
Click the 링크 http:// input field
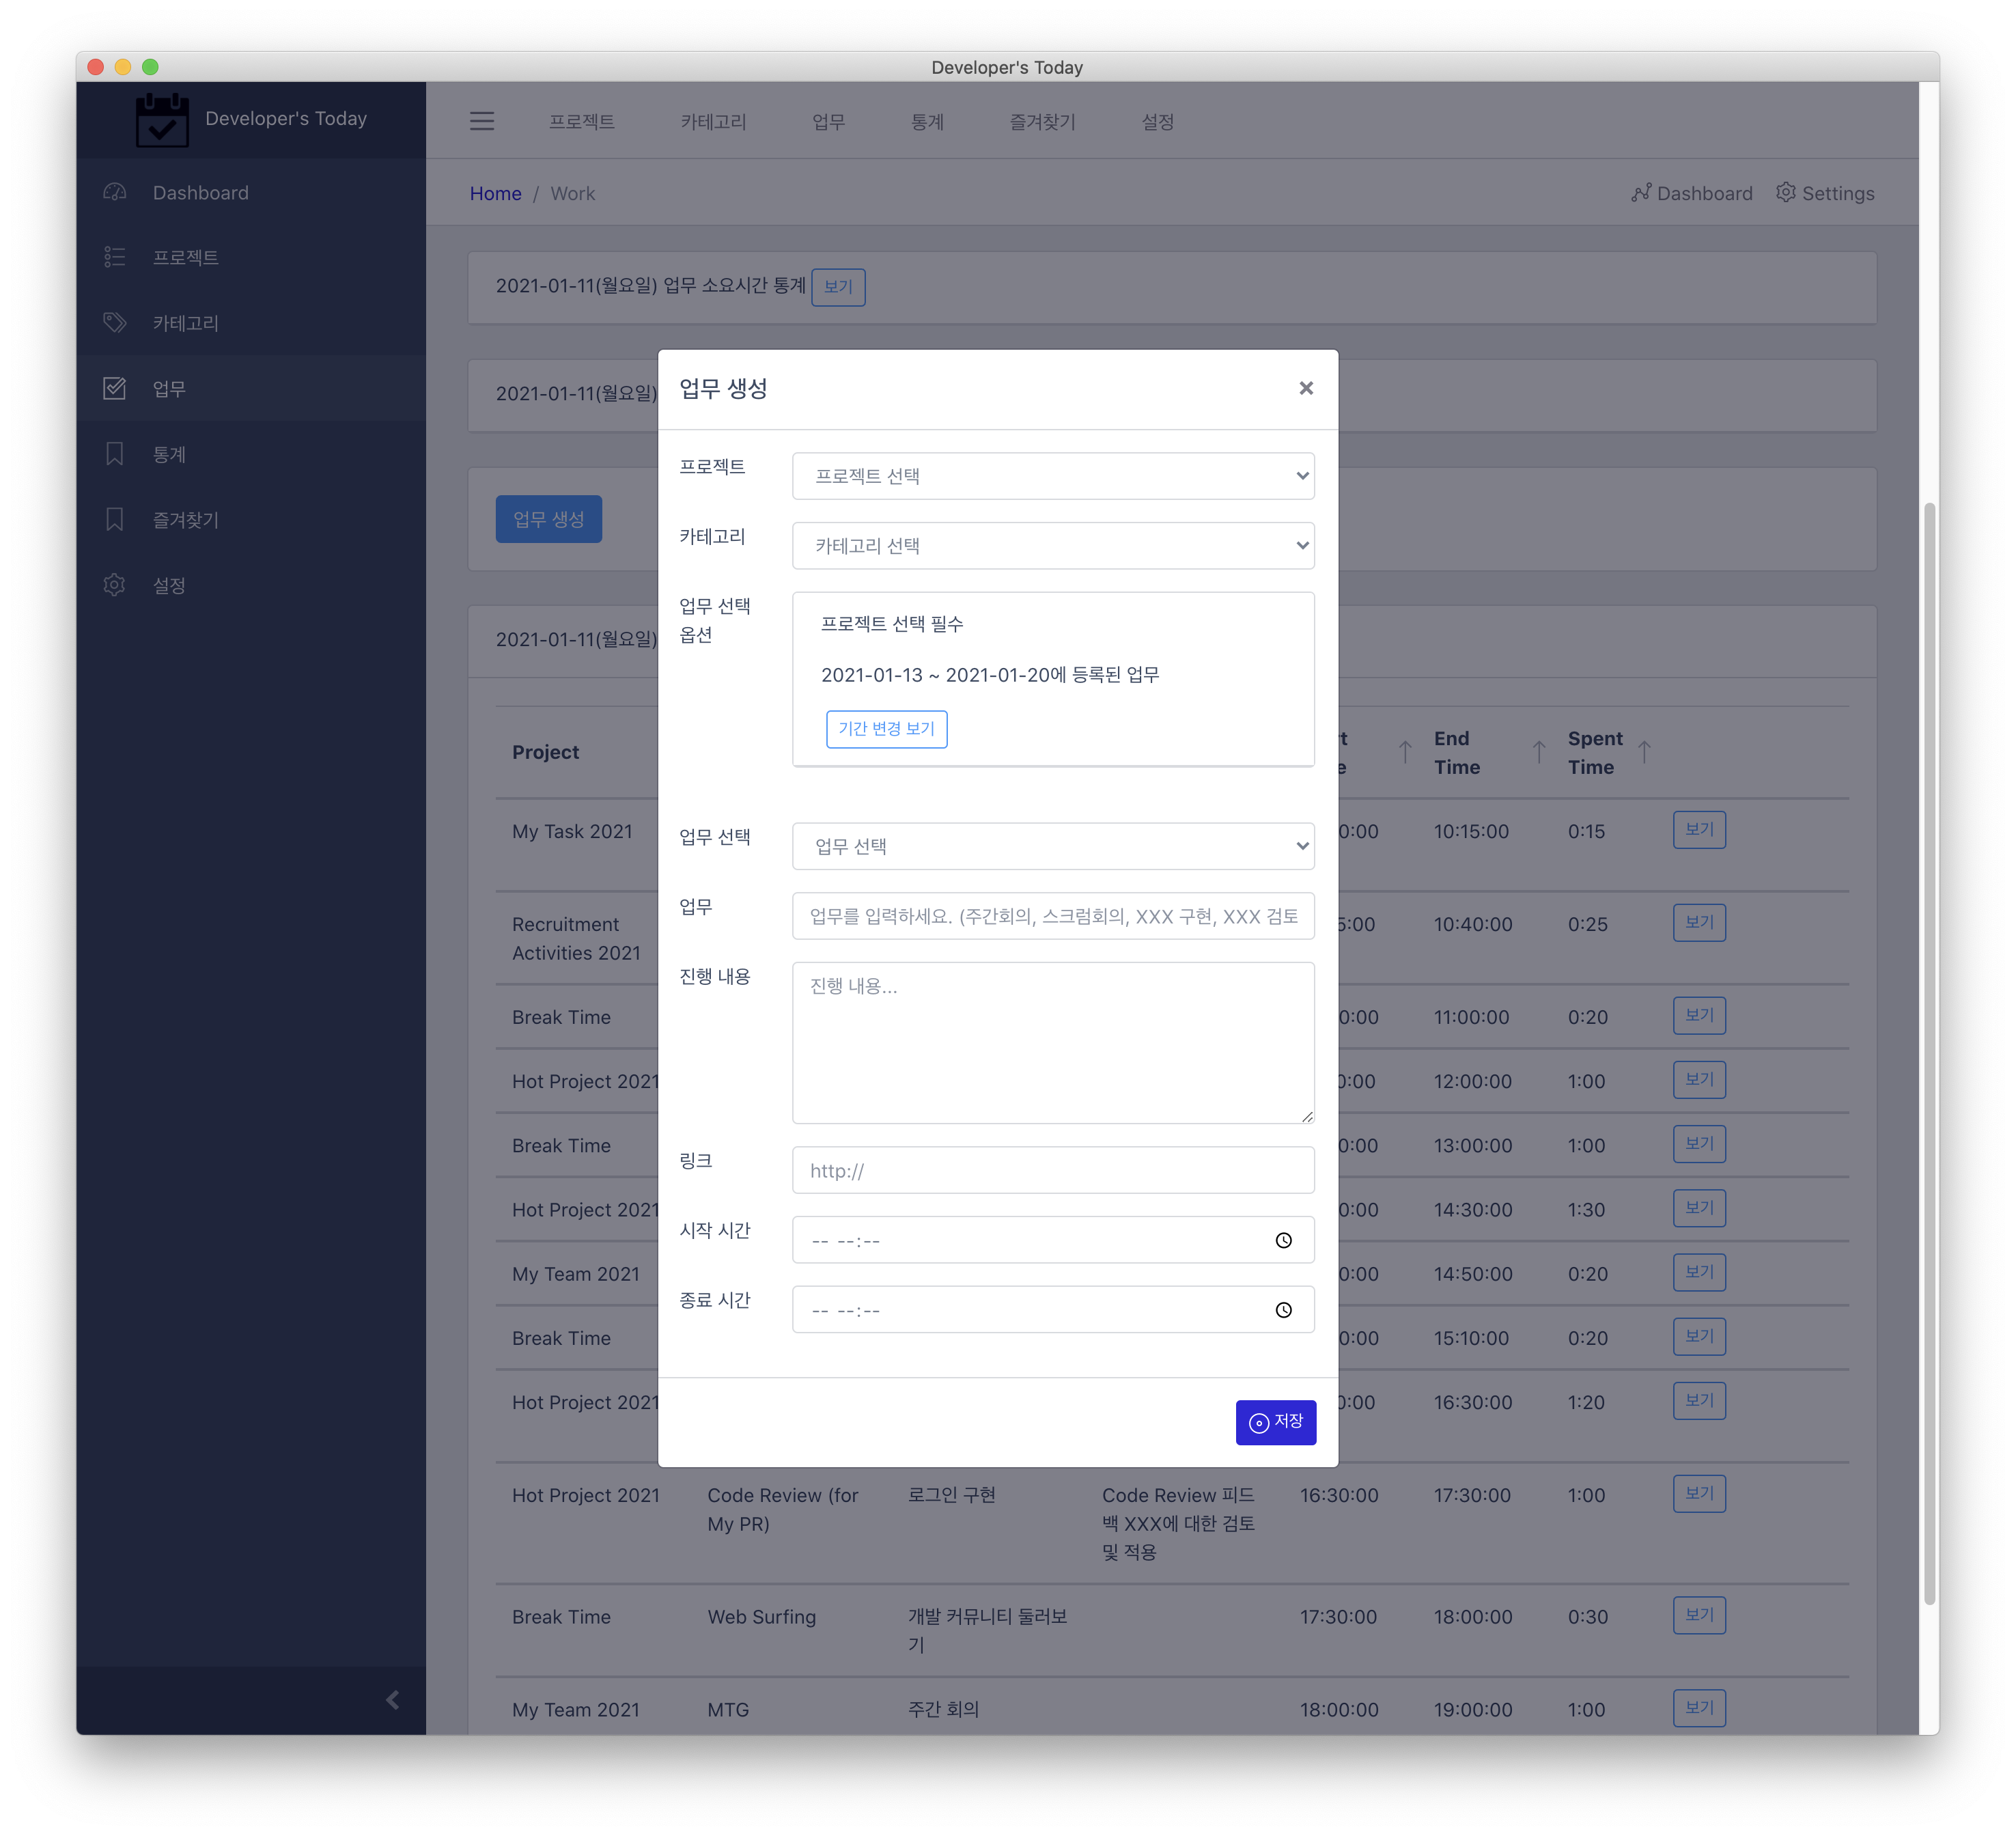tap(1053, 1170)
